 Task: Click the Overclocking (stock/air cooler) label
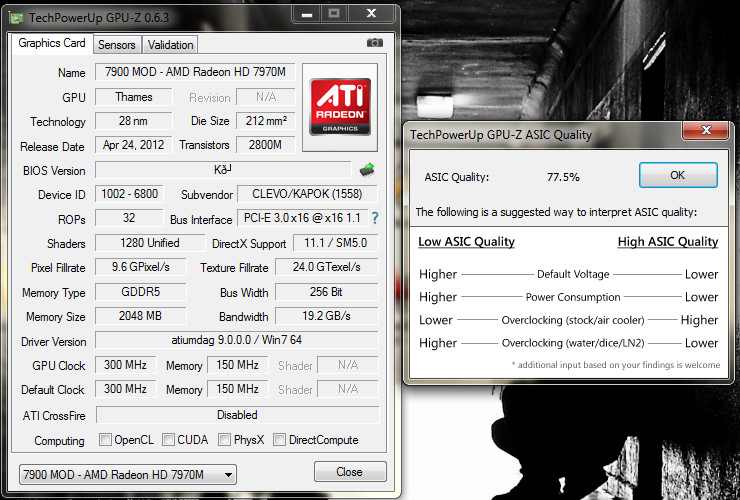click(573, 320)
